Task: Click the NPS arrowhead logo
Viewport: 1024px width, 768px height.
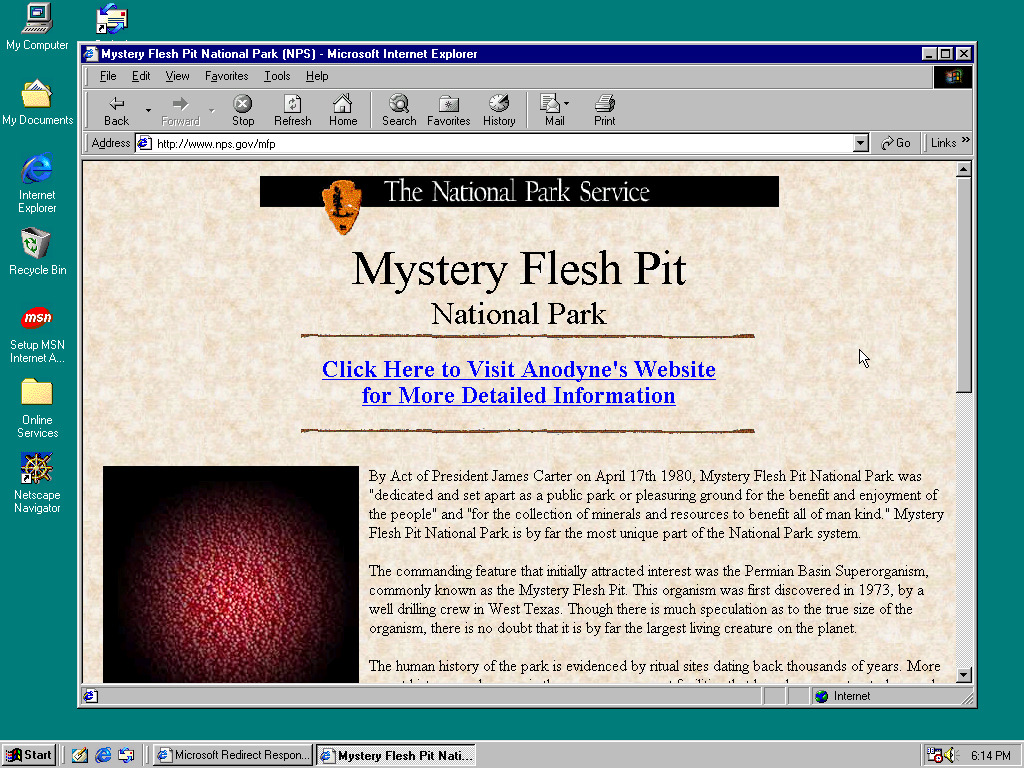Action: (x=342, y=207)
